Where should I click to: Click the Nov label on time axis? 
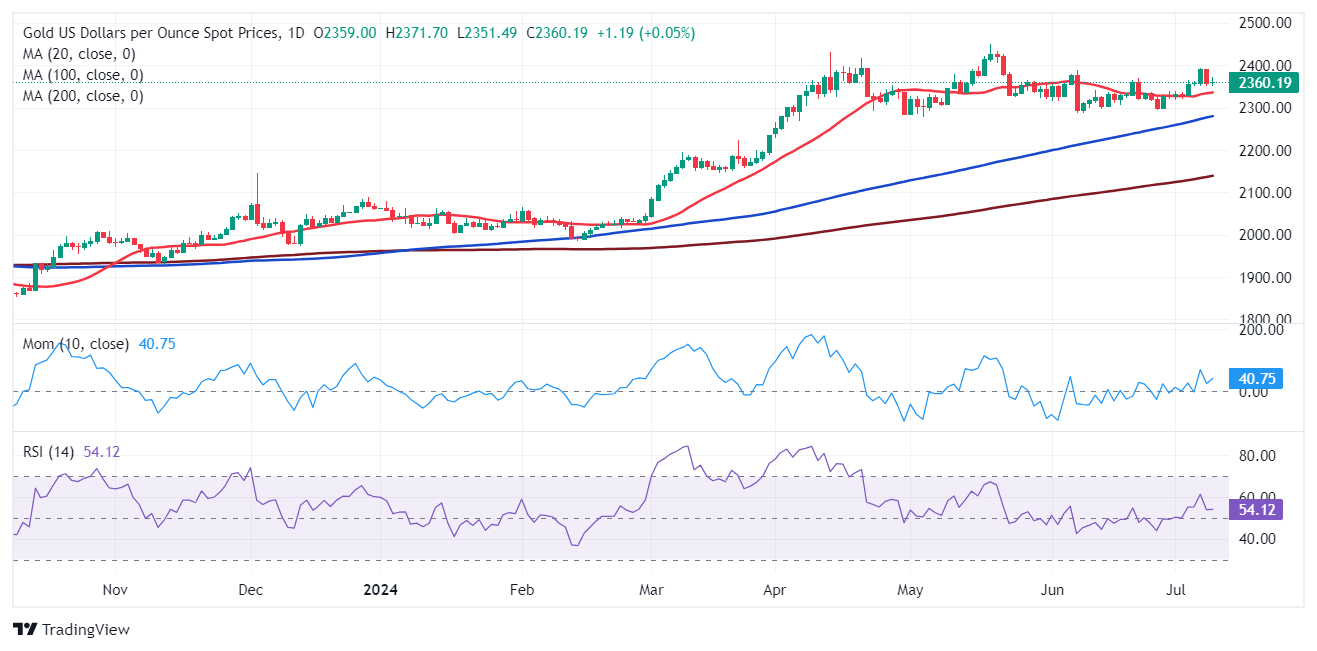(115, 590)
